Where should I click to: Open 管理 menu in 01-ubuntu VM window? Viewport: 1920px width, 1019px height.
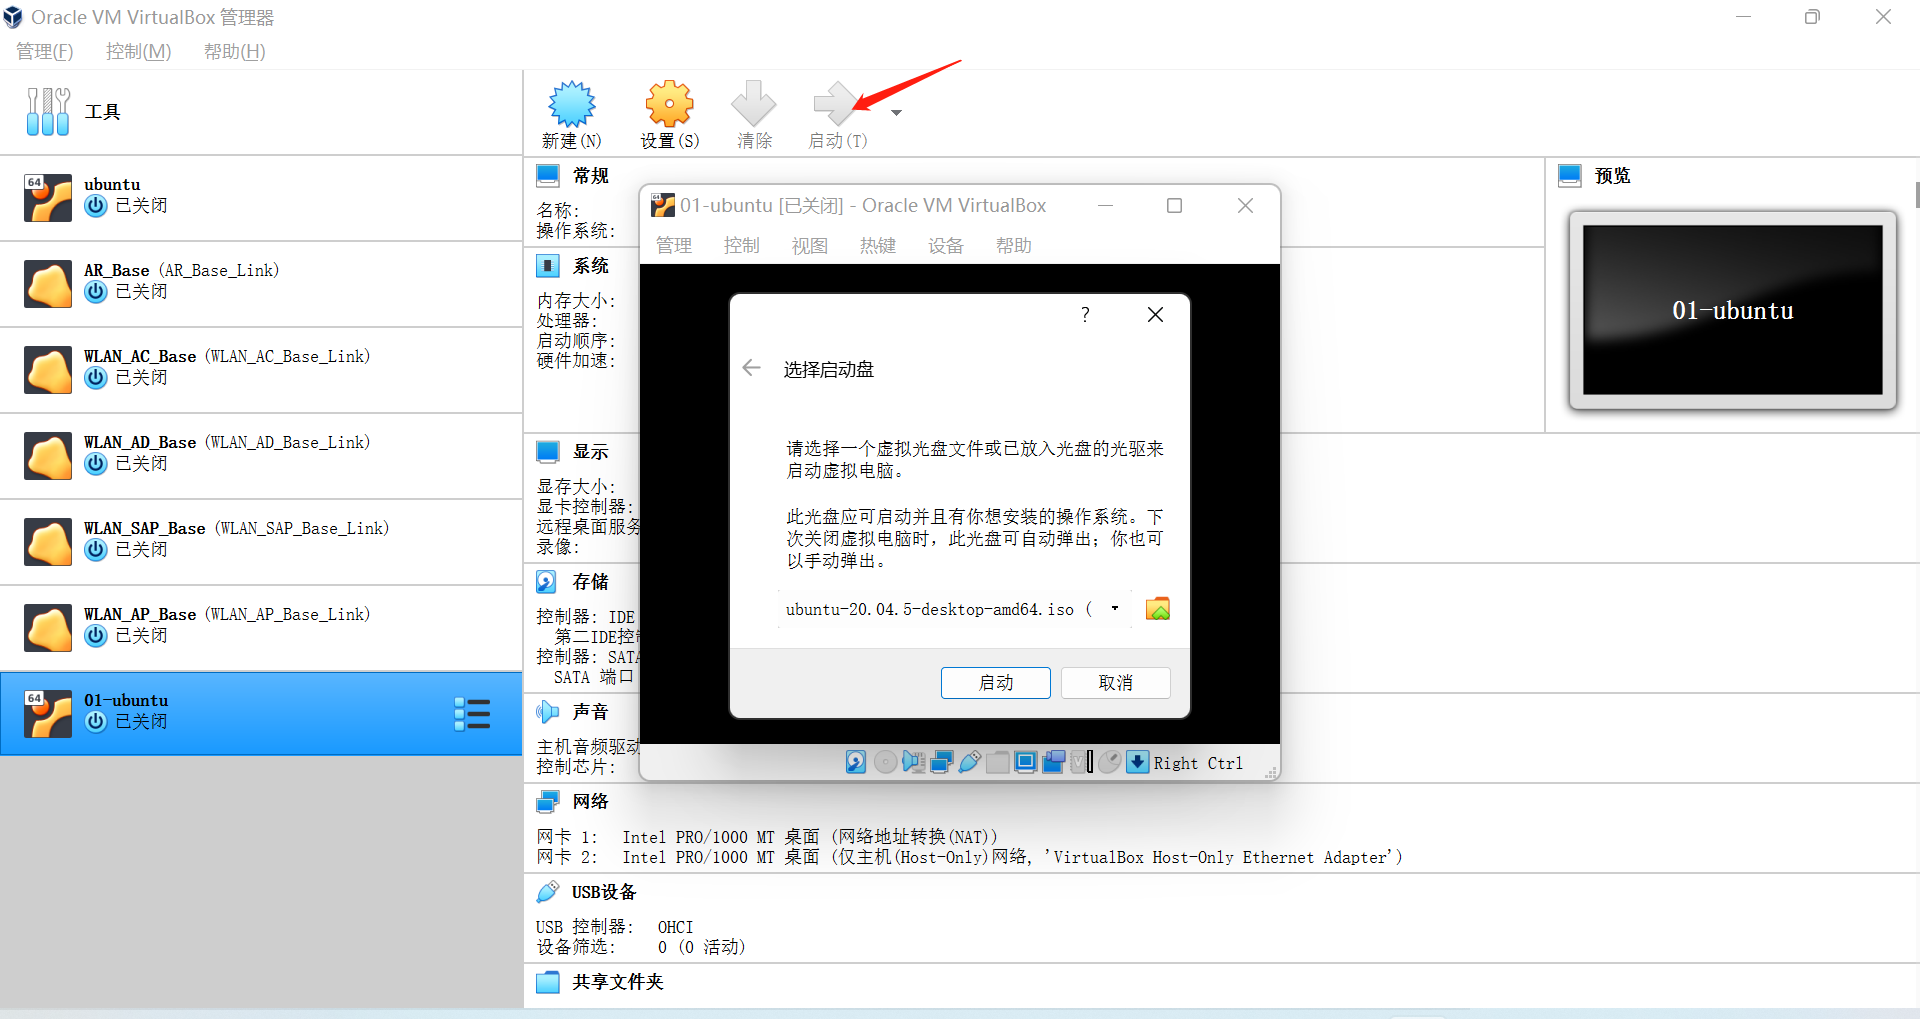tap(674, 246)
